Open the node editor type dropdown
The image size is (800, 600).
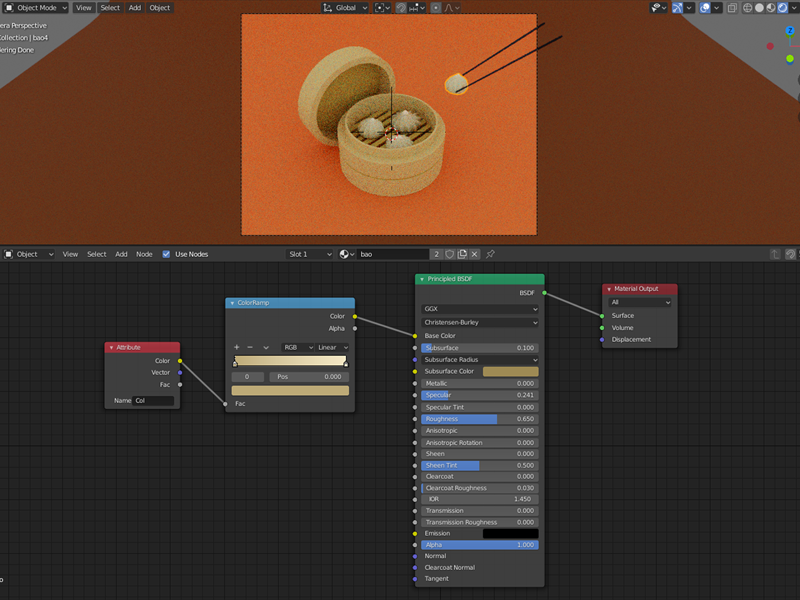click(x=29, y=254)
